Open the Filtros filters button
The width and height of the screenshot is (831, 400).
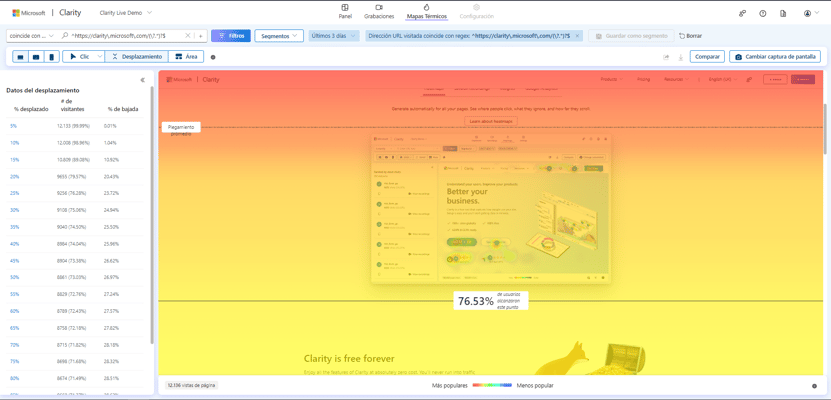coord(231,35)
